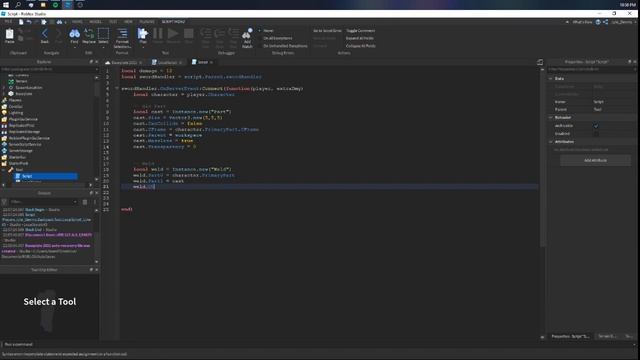Open the MODEL ribbon tab
This screenshot has width=640, height=360.
95,22
